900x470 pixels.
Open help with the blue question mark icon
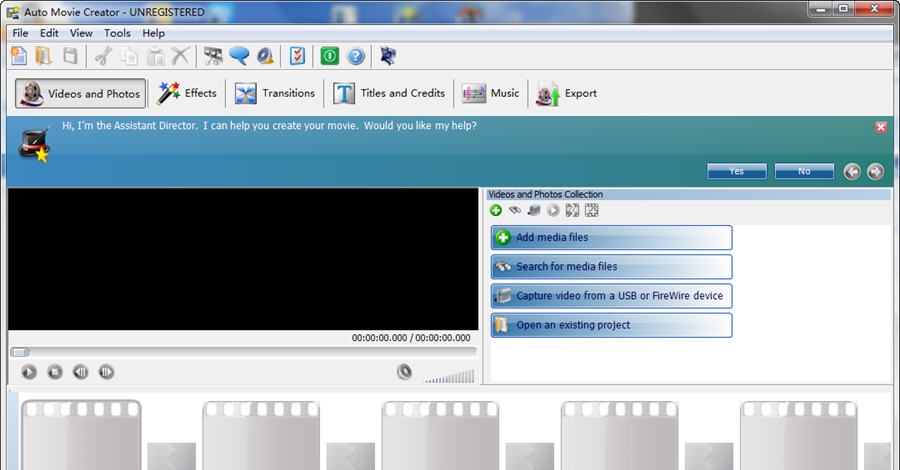tap(356, 56)
